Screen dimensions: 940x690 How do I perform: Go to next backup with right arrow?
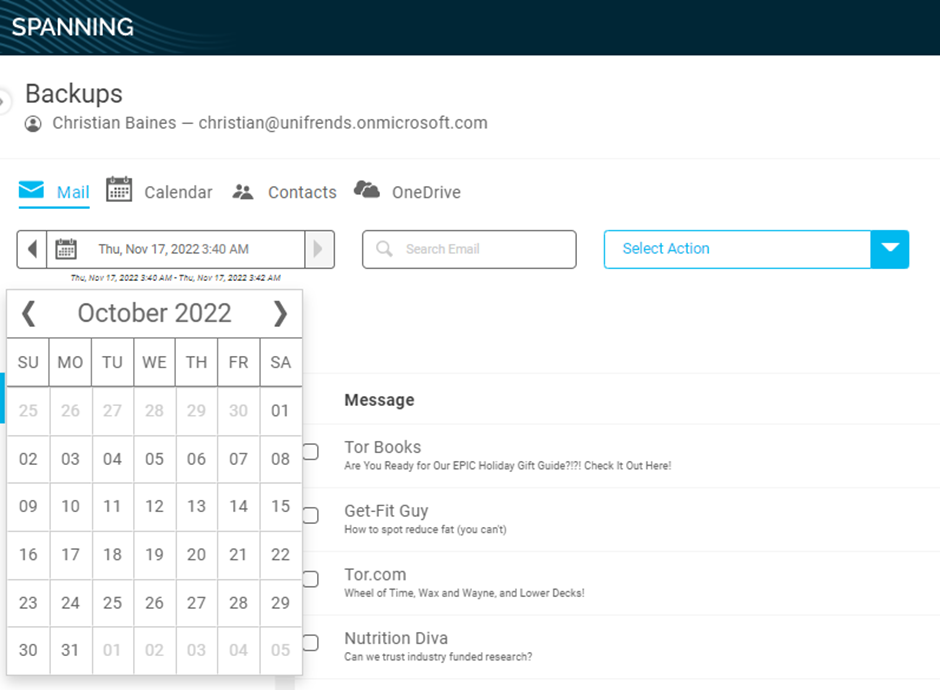point(319,249)
